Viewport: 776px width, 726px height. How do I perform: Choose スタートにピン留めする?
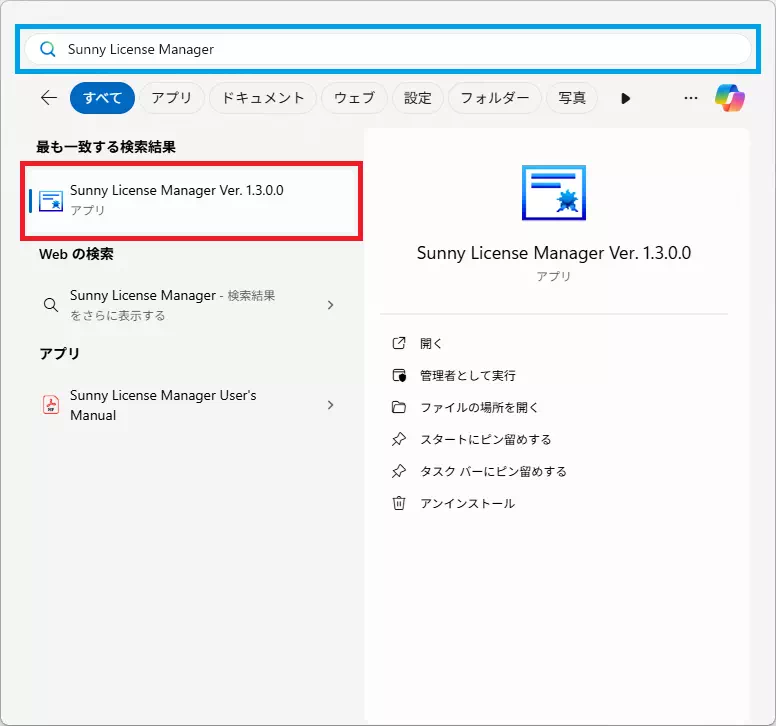point(485,439)
